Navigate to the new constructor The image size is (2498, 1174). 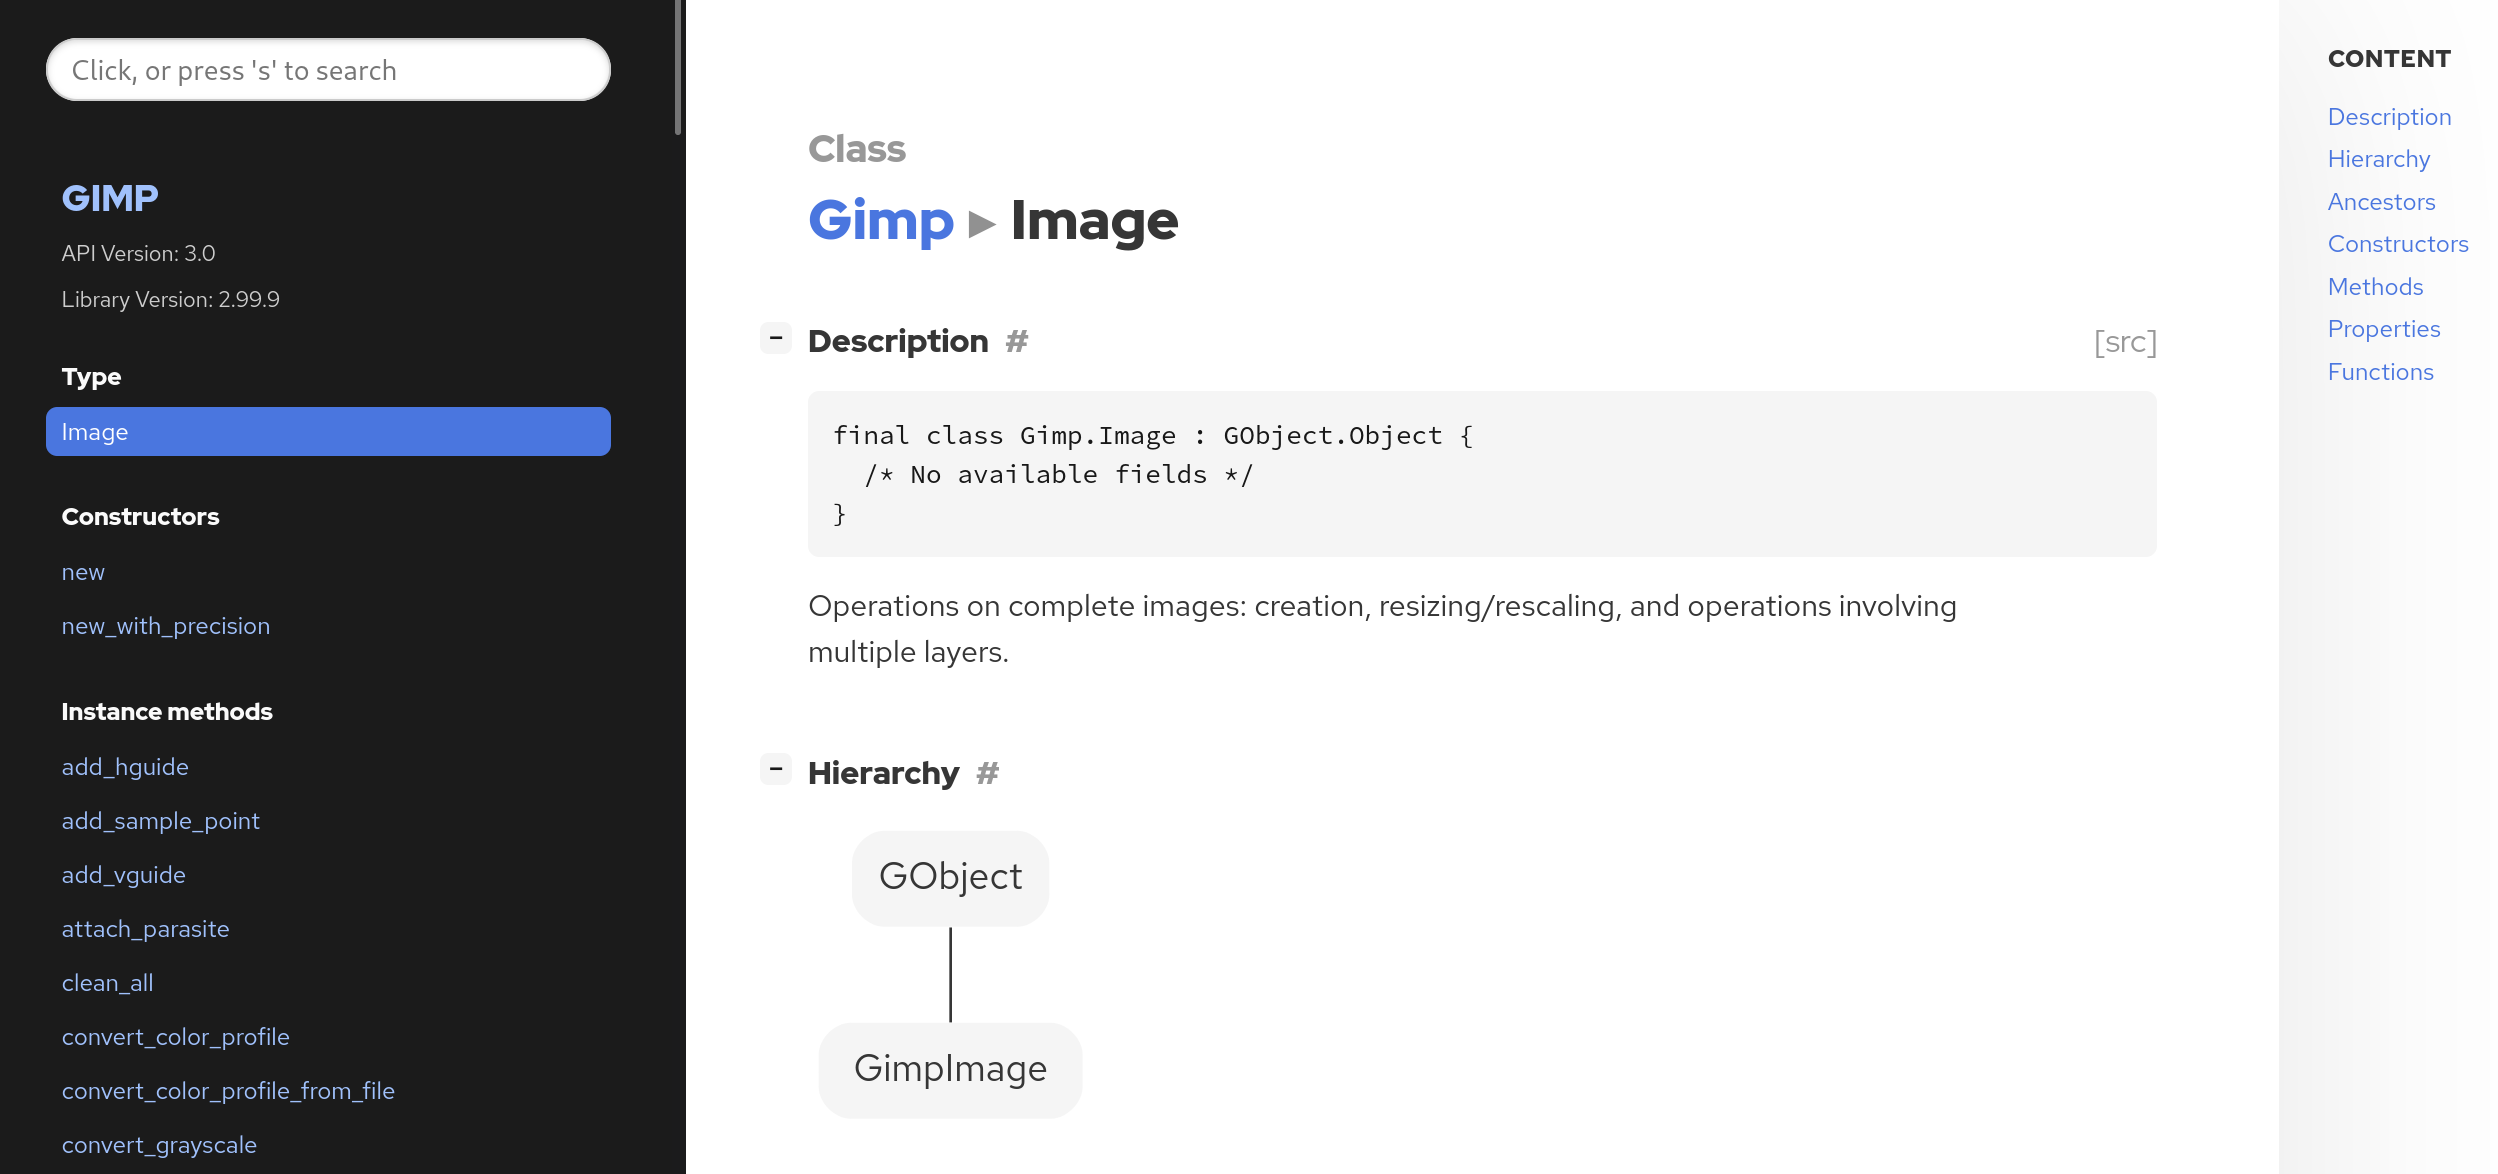83,570
